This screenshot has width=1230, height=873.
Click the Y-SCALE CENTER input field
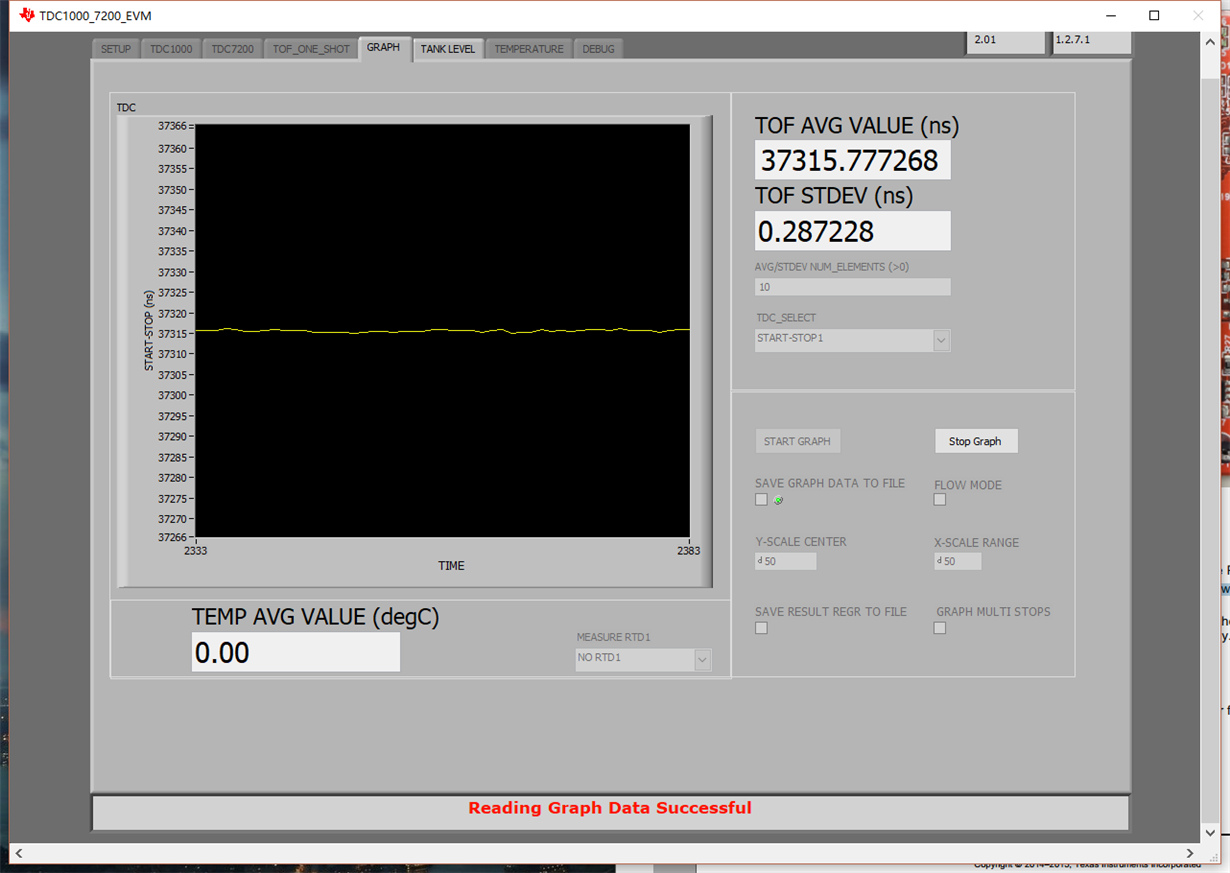pos(786,561)
